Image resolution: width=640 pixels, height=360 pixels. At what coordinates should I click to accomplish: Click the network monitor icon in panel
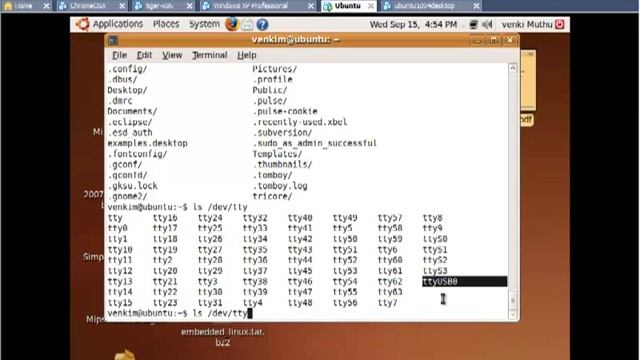click(x=473, y=24)
